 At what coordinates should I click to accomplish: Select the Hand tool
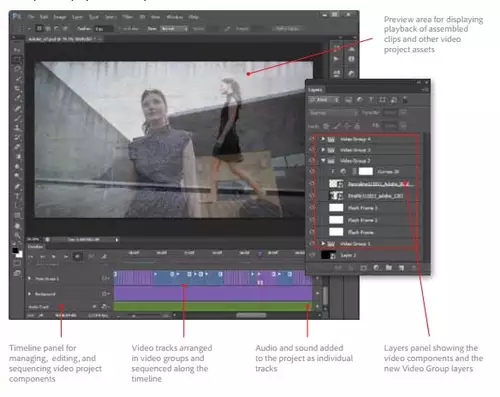(x=17, y=226)
